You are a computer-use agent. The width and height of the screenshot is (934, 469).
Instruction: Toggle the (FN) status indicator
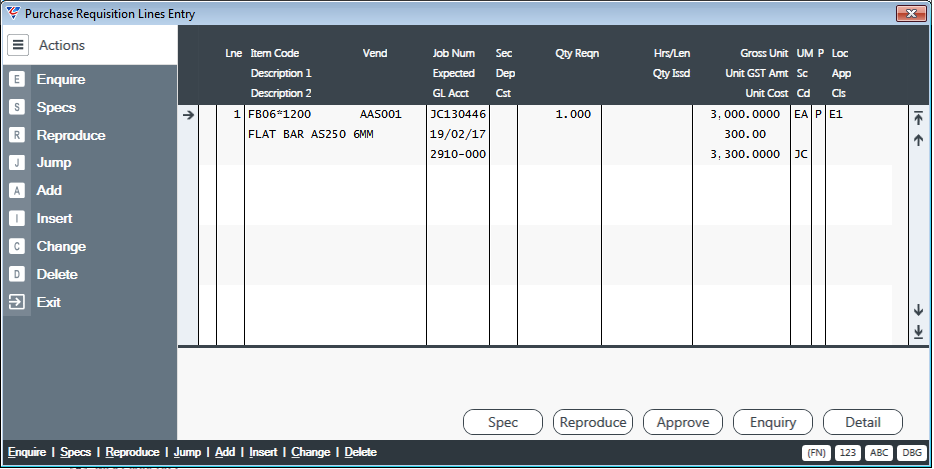tap(816, 453)
